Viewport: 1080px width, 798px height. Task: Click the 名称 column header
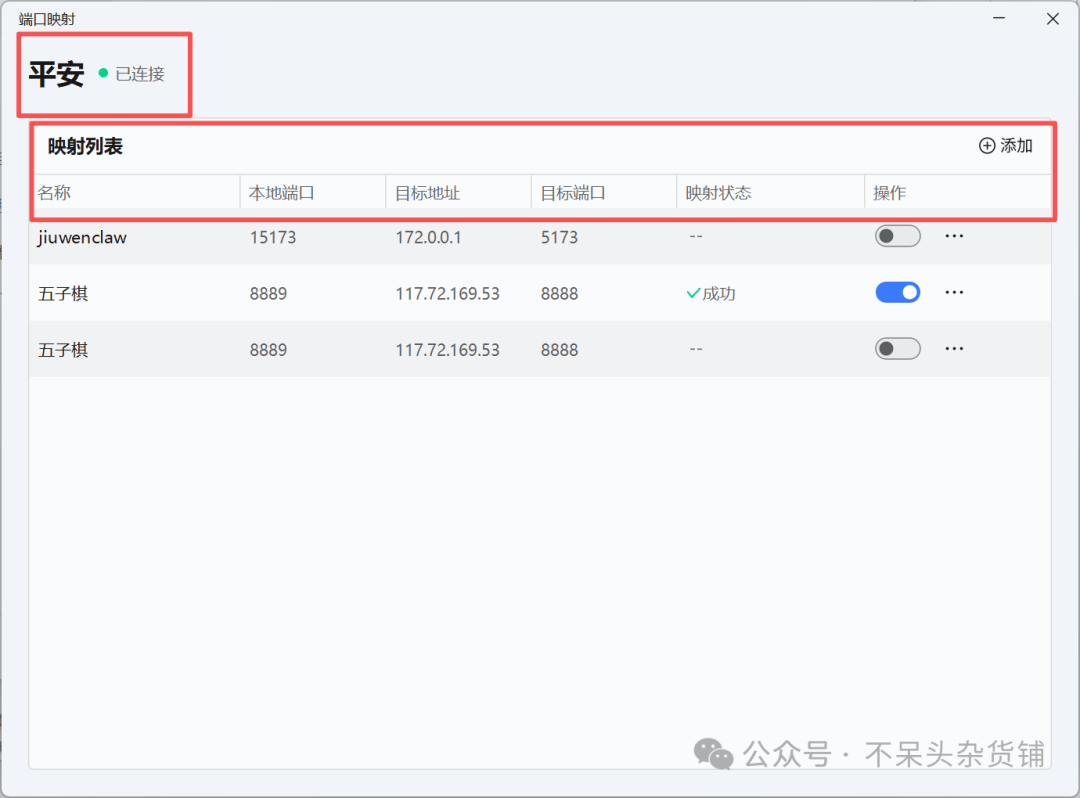point(54,193)
